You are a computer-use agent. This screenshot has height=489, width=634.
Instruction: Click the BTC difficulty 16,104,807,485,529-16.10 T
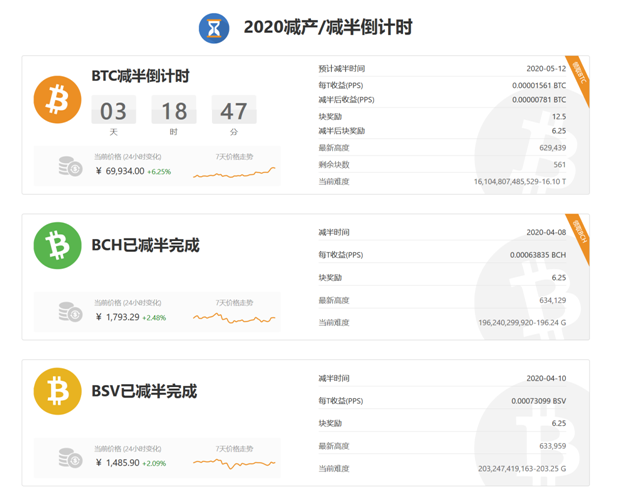tap(520, 182)
